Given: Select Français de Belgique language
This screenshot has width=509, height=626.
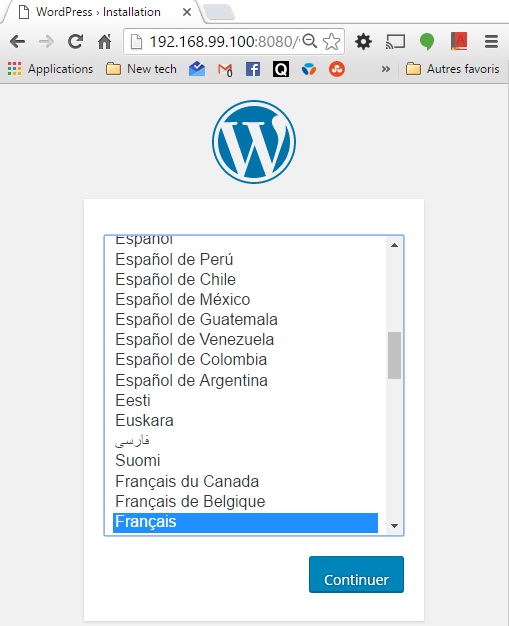Looking at the screenshot, I should 246,501.
